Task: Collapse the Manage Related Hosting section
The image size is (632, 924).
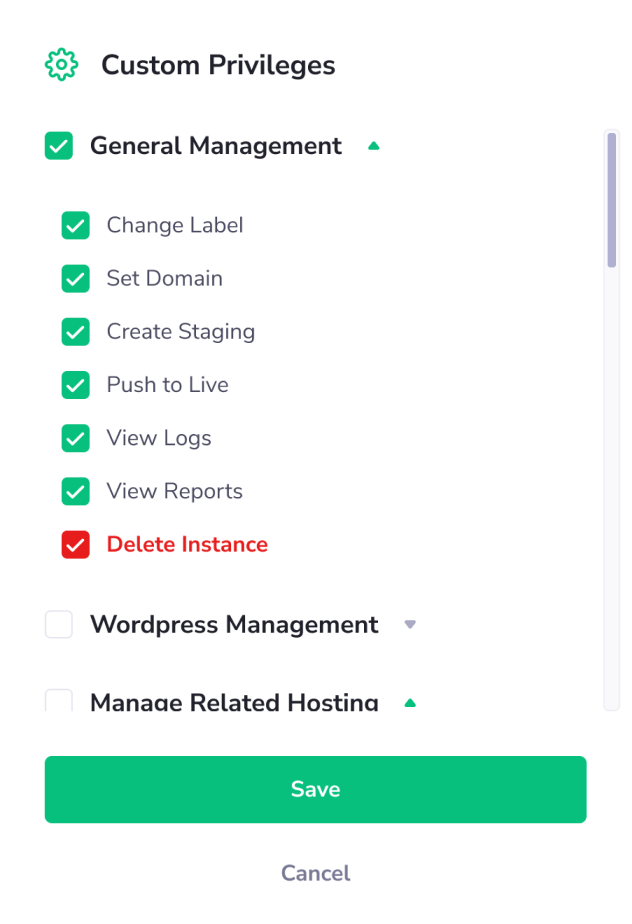Action: pos(409,702)
